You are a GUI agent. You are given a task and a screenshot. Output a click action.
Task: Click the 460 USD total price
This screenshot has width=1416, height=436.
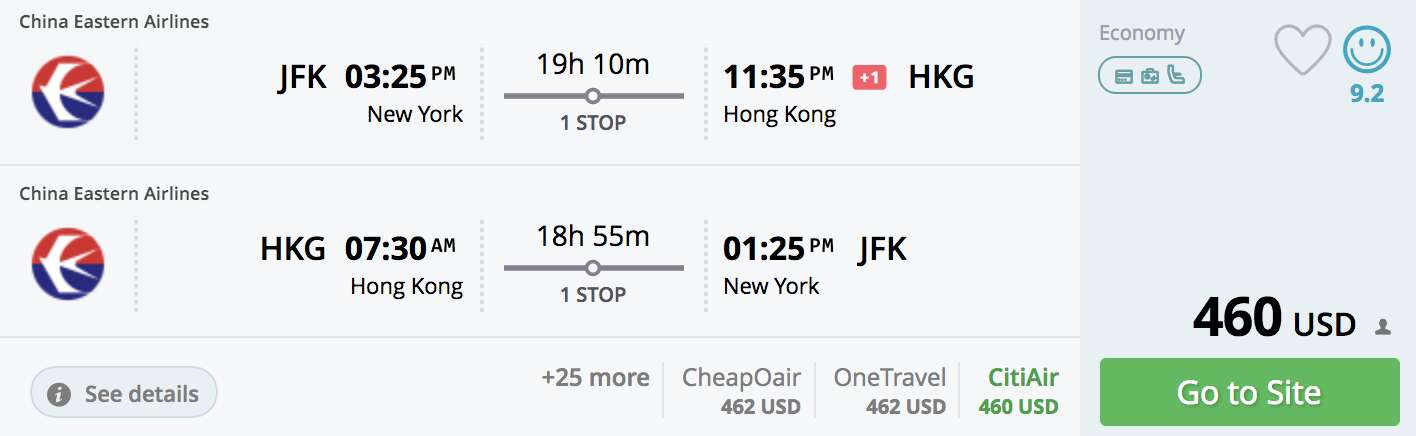point(1274,319)
